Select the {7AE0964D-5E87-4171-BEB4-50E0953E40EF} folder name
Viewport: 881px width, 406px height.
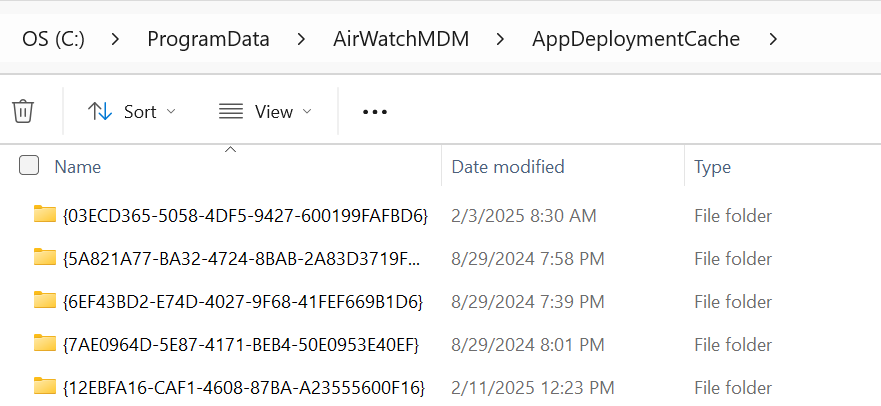tap(240, 344)
